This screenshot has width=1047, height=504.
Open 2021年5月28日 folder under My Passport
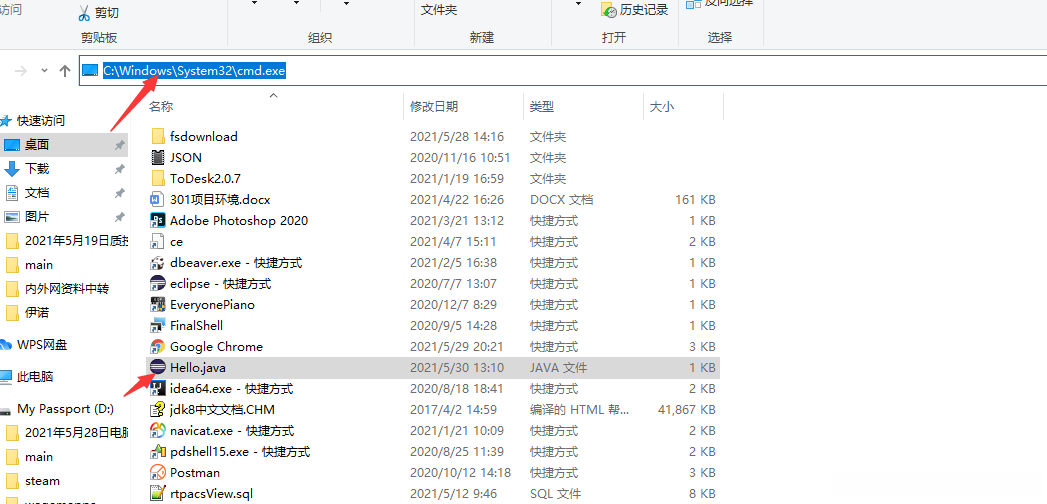pos(76,433)
